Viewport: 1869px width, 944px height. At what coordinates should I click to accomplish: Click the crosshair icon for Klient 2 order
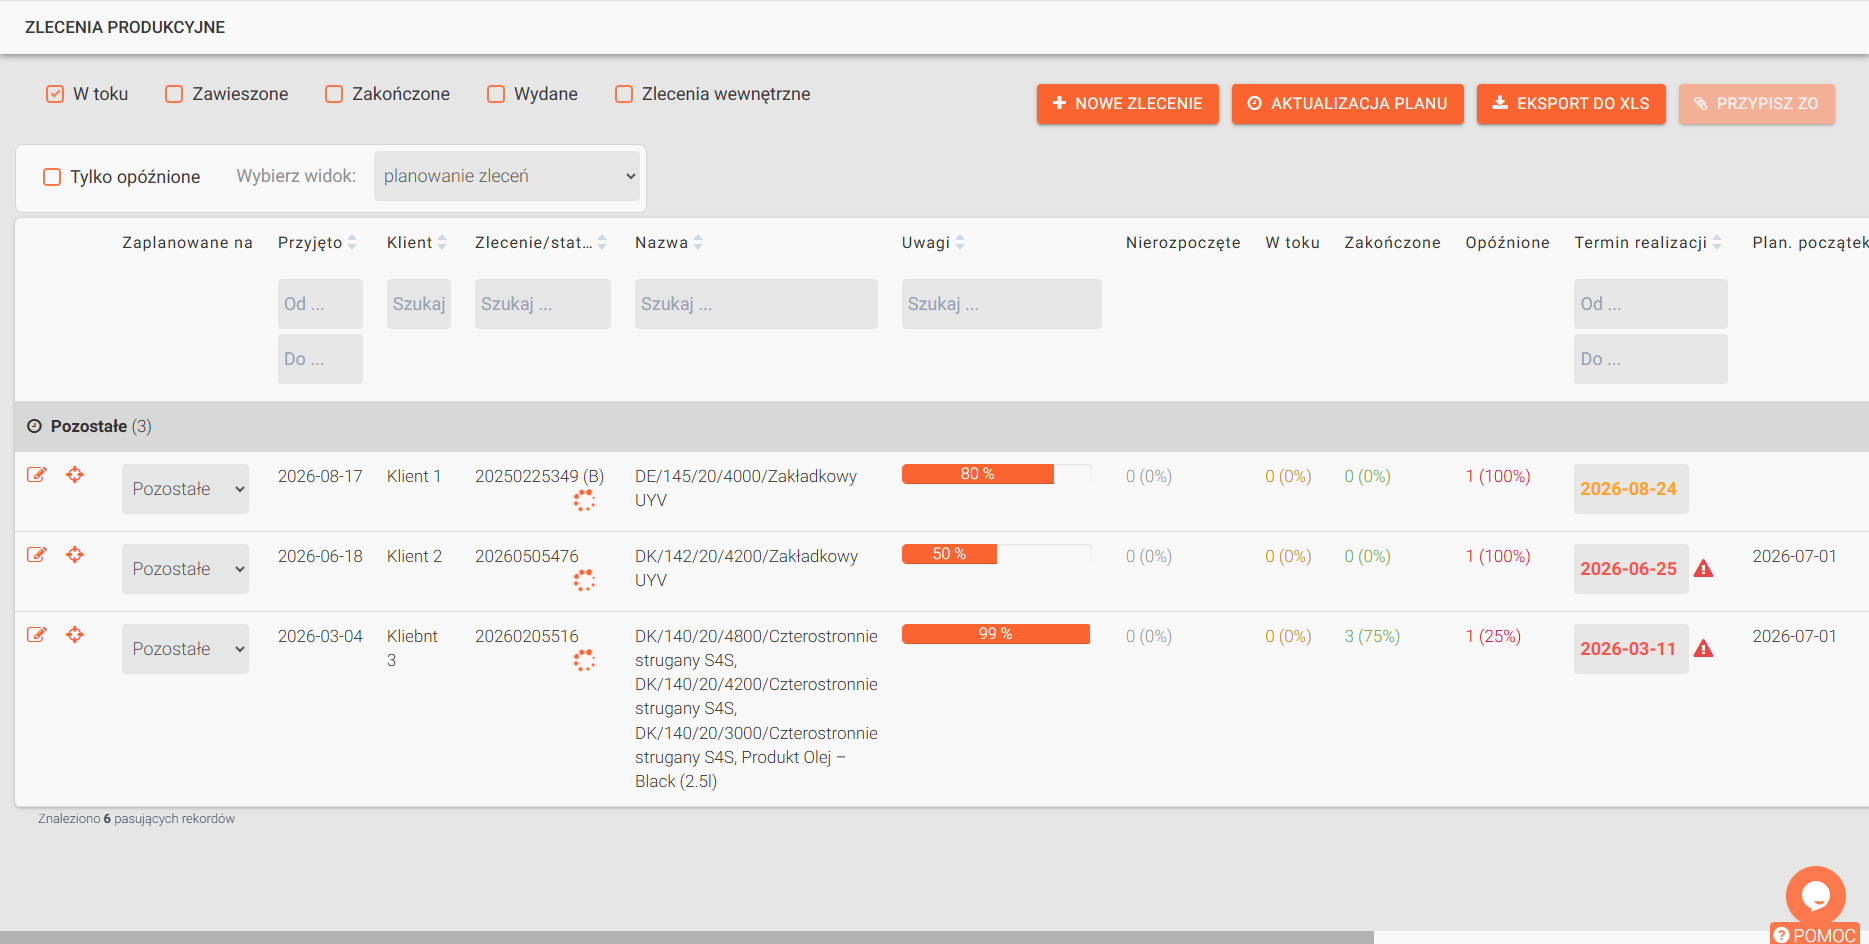click(x=75, y=555)
